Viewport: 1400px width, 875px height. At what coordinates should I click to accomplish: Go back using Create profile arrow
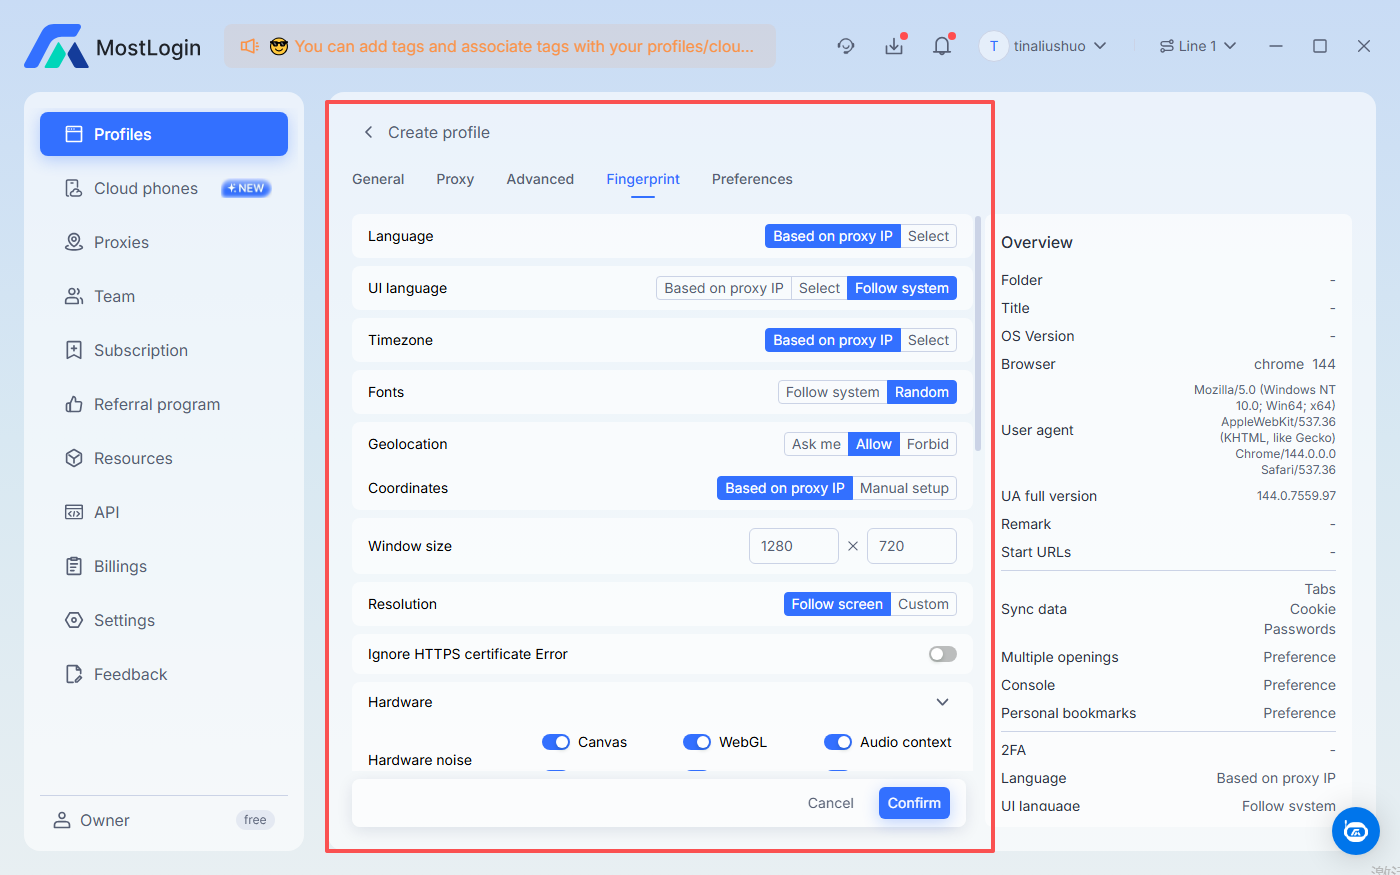point(368,132)
